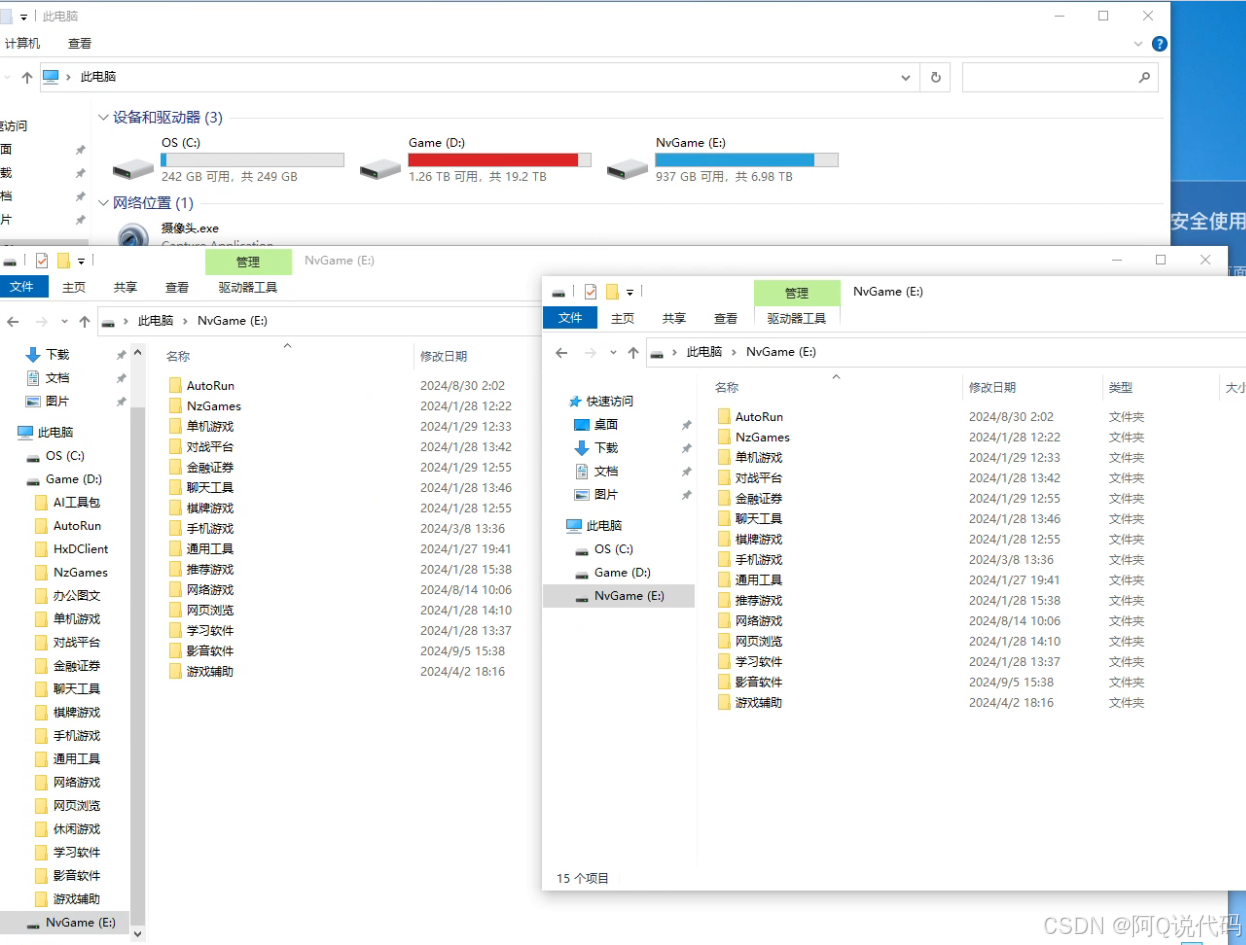
Task: Open the 摄像头.exe capture application icon
Action: coord(133,237)
